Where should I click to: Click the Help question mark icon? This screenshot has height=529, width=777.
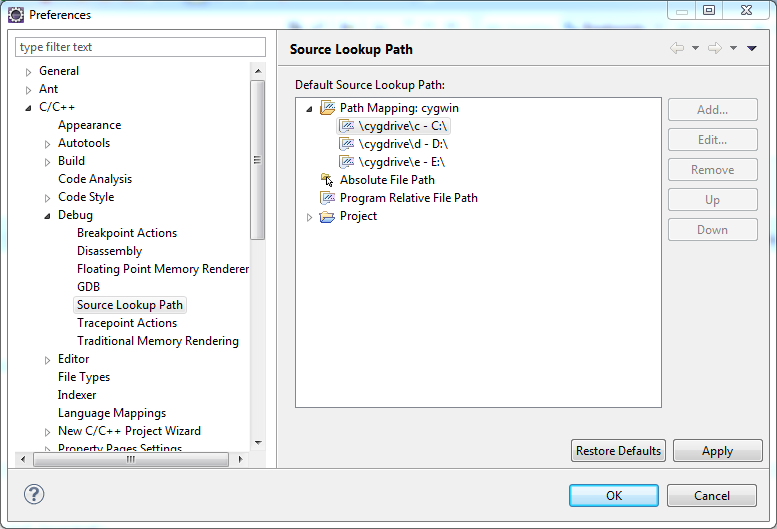pyautogui.click(x=34, y=494)
